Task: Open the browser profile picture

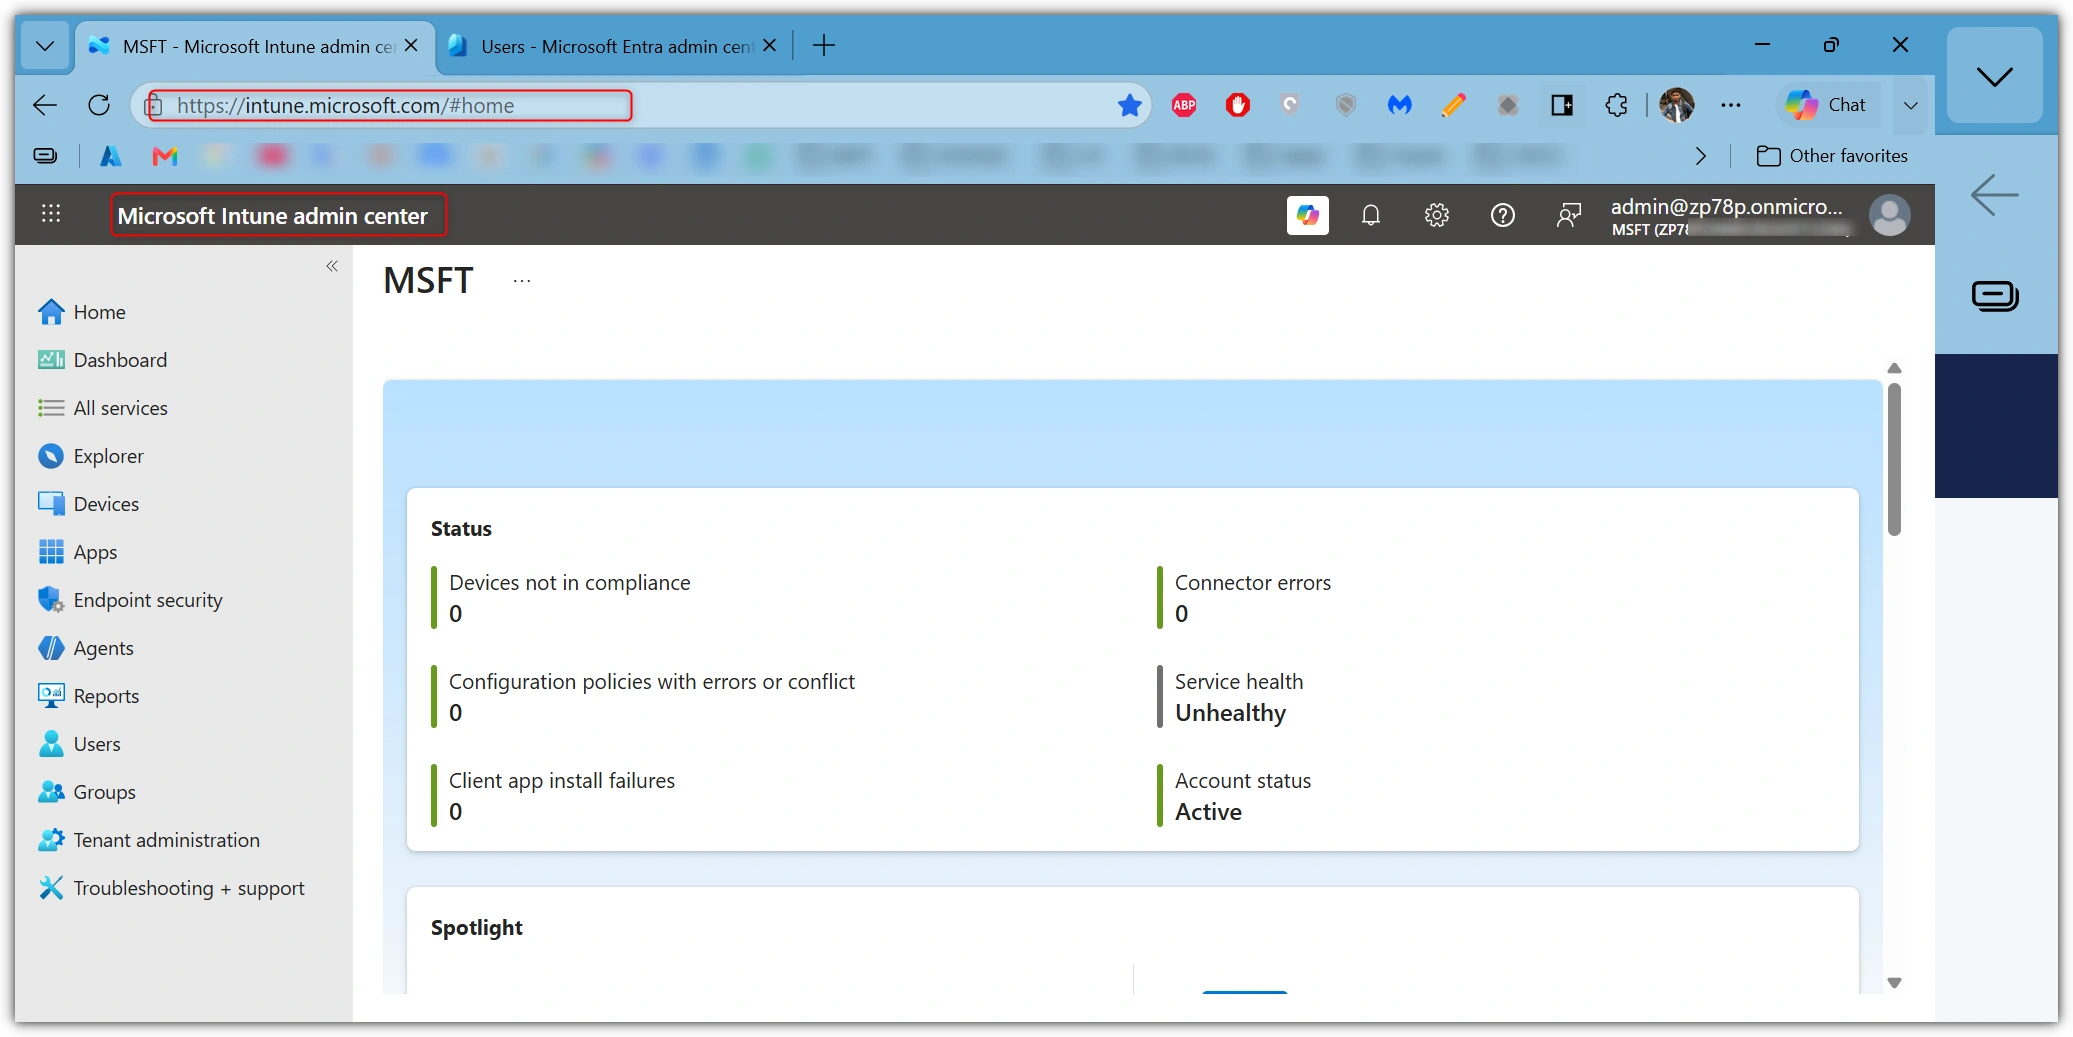Action: [x=1677, y=105]
